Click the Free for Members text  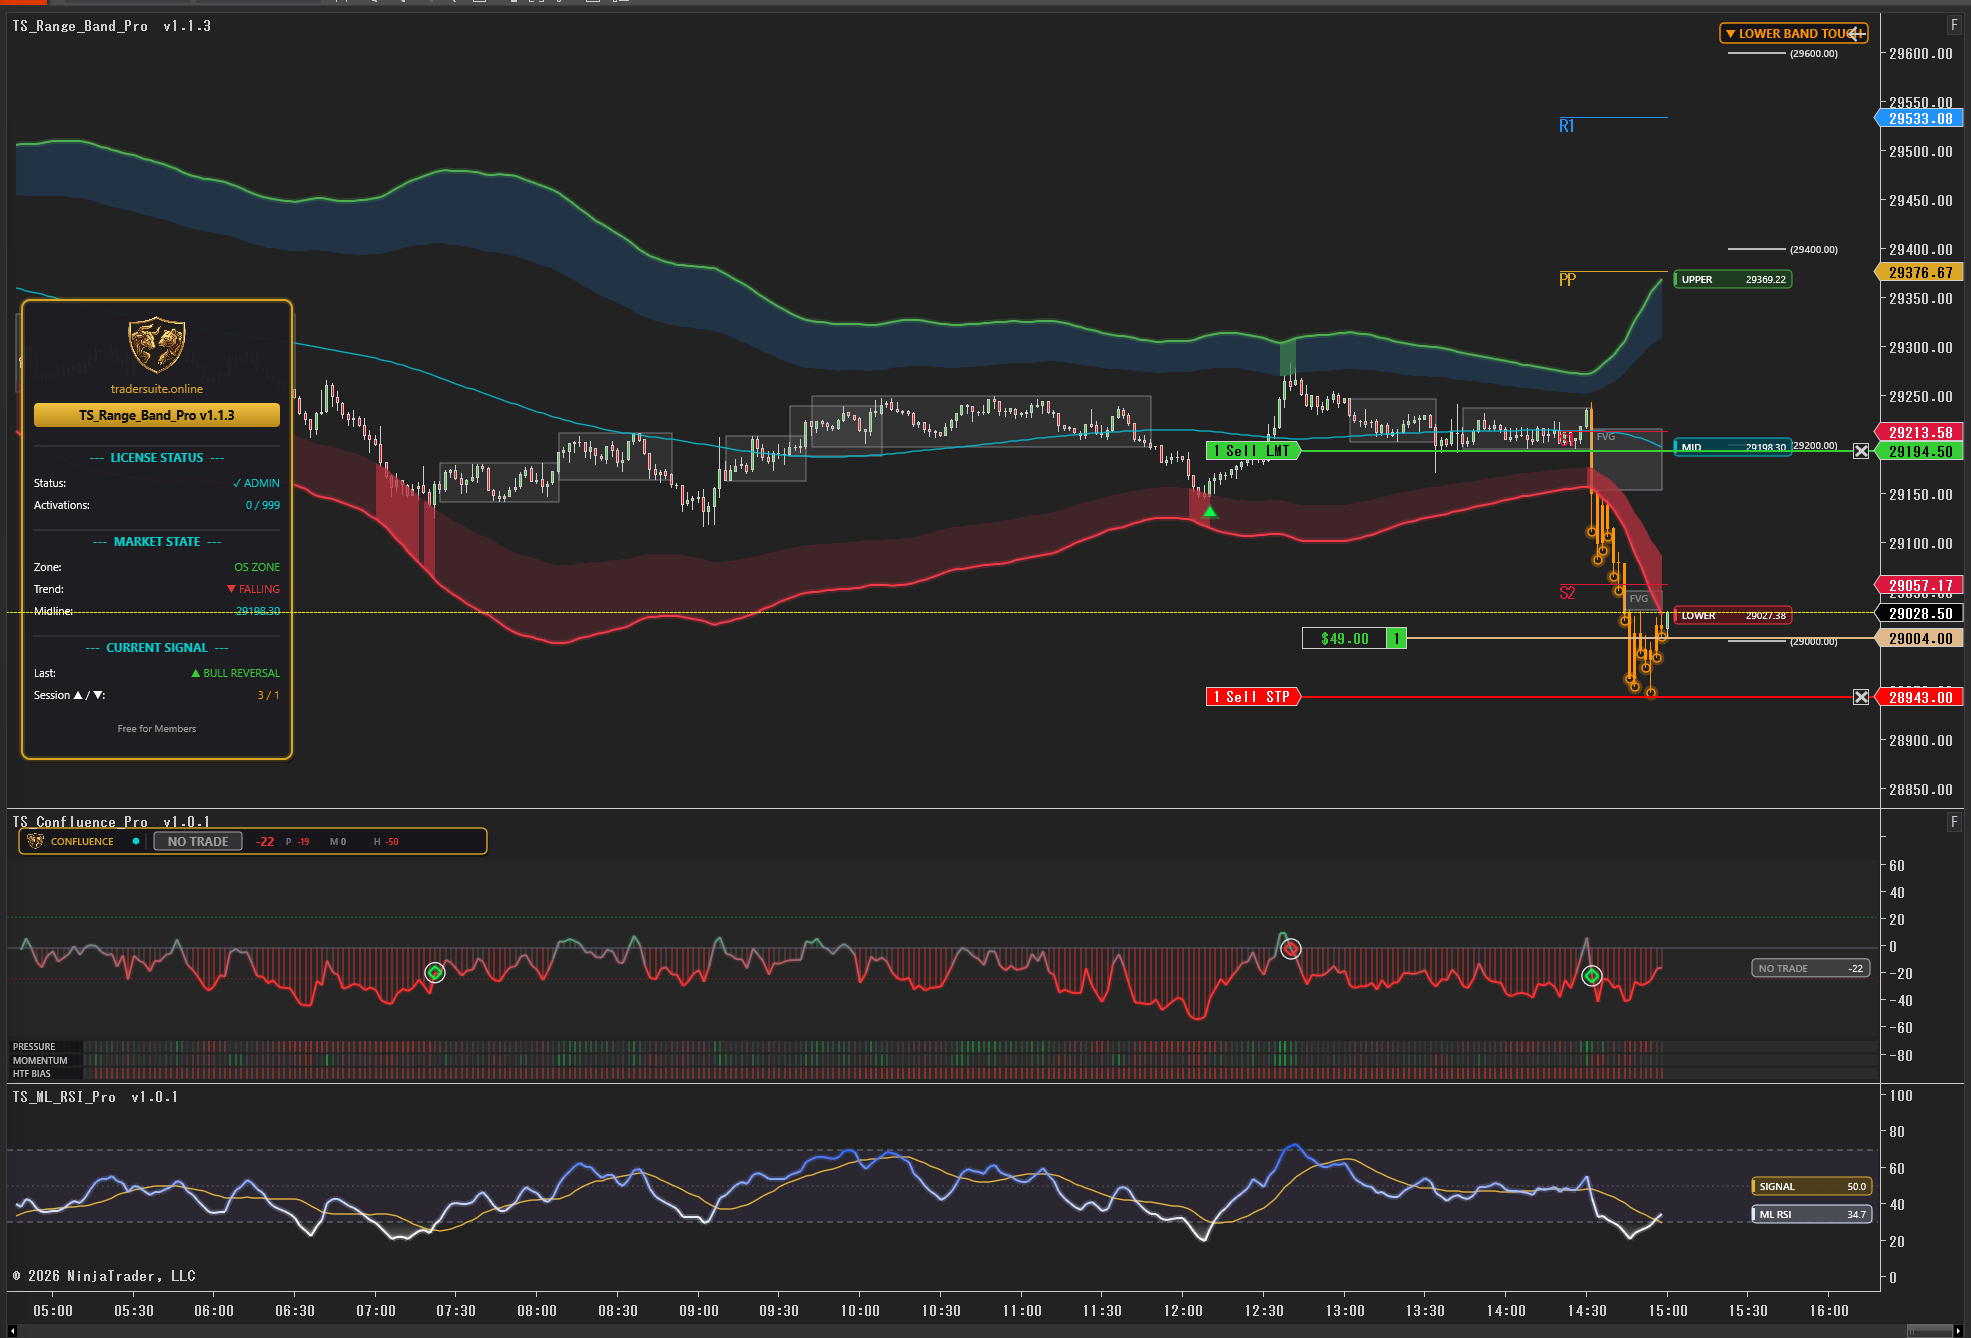pyautogui.click(x=157, y=729)
